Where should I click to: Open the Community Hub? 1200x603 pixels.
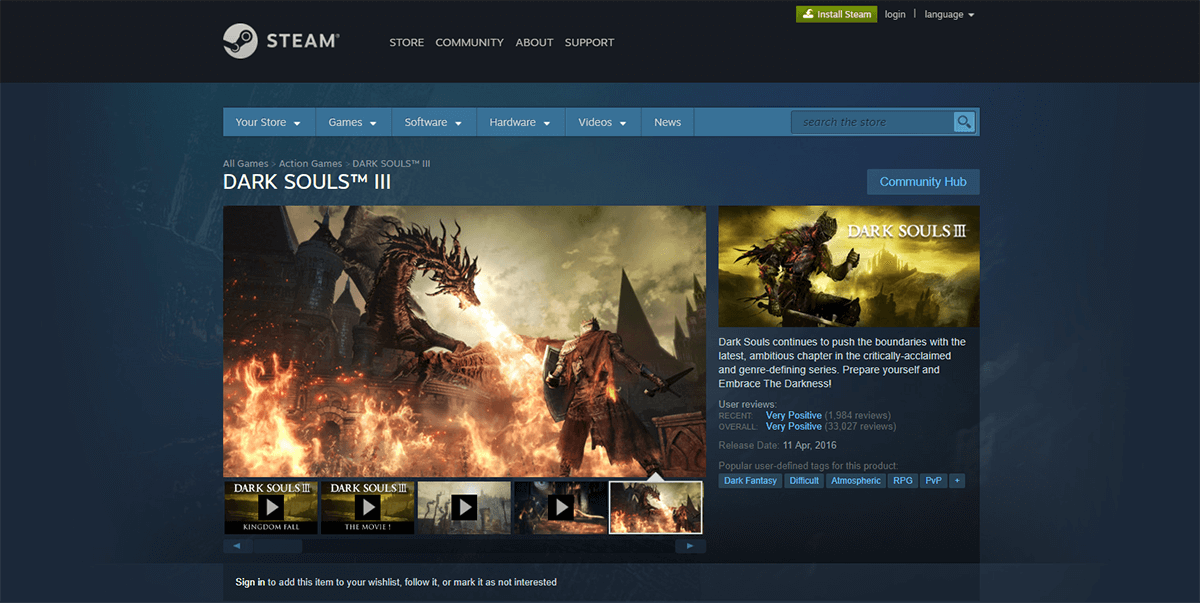pos(923,182)
